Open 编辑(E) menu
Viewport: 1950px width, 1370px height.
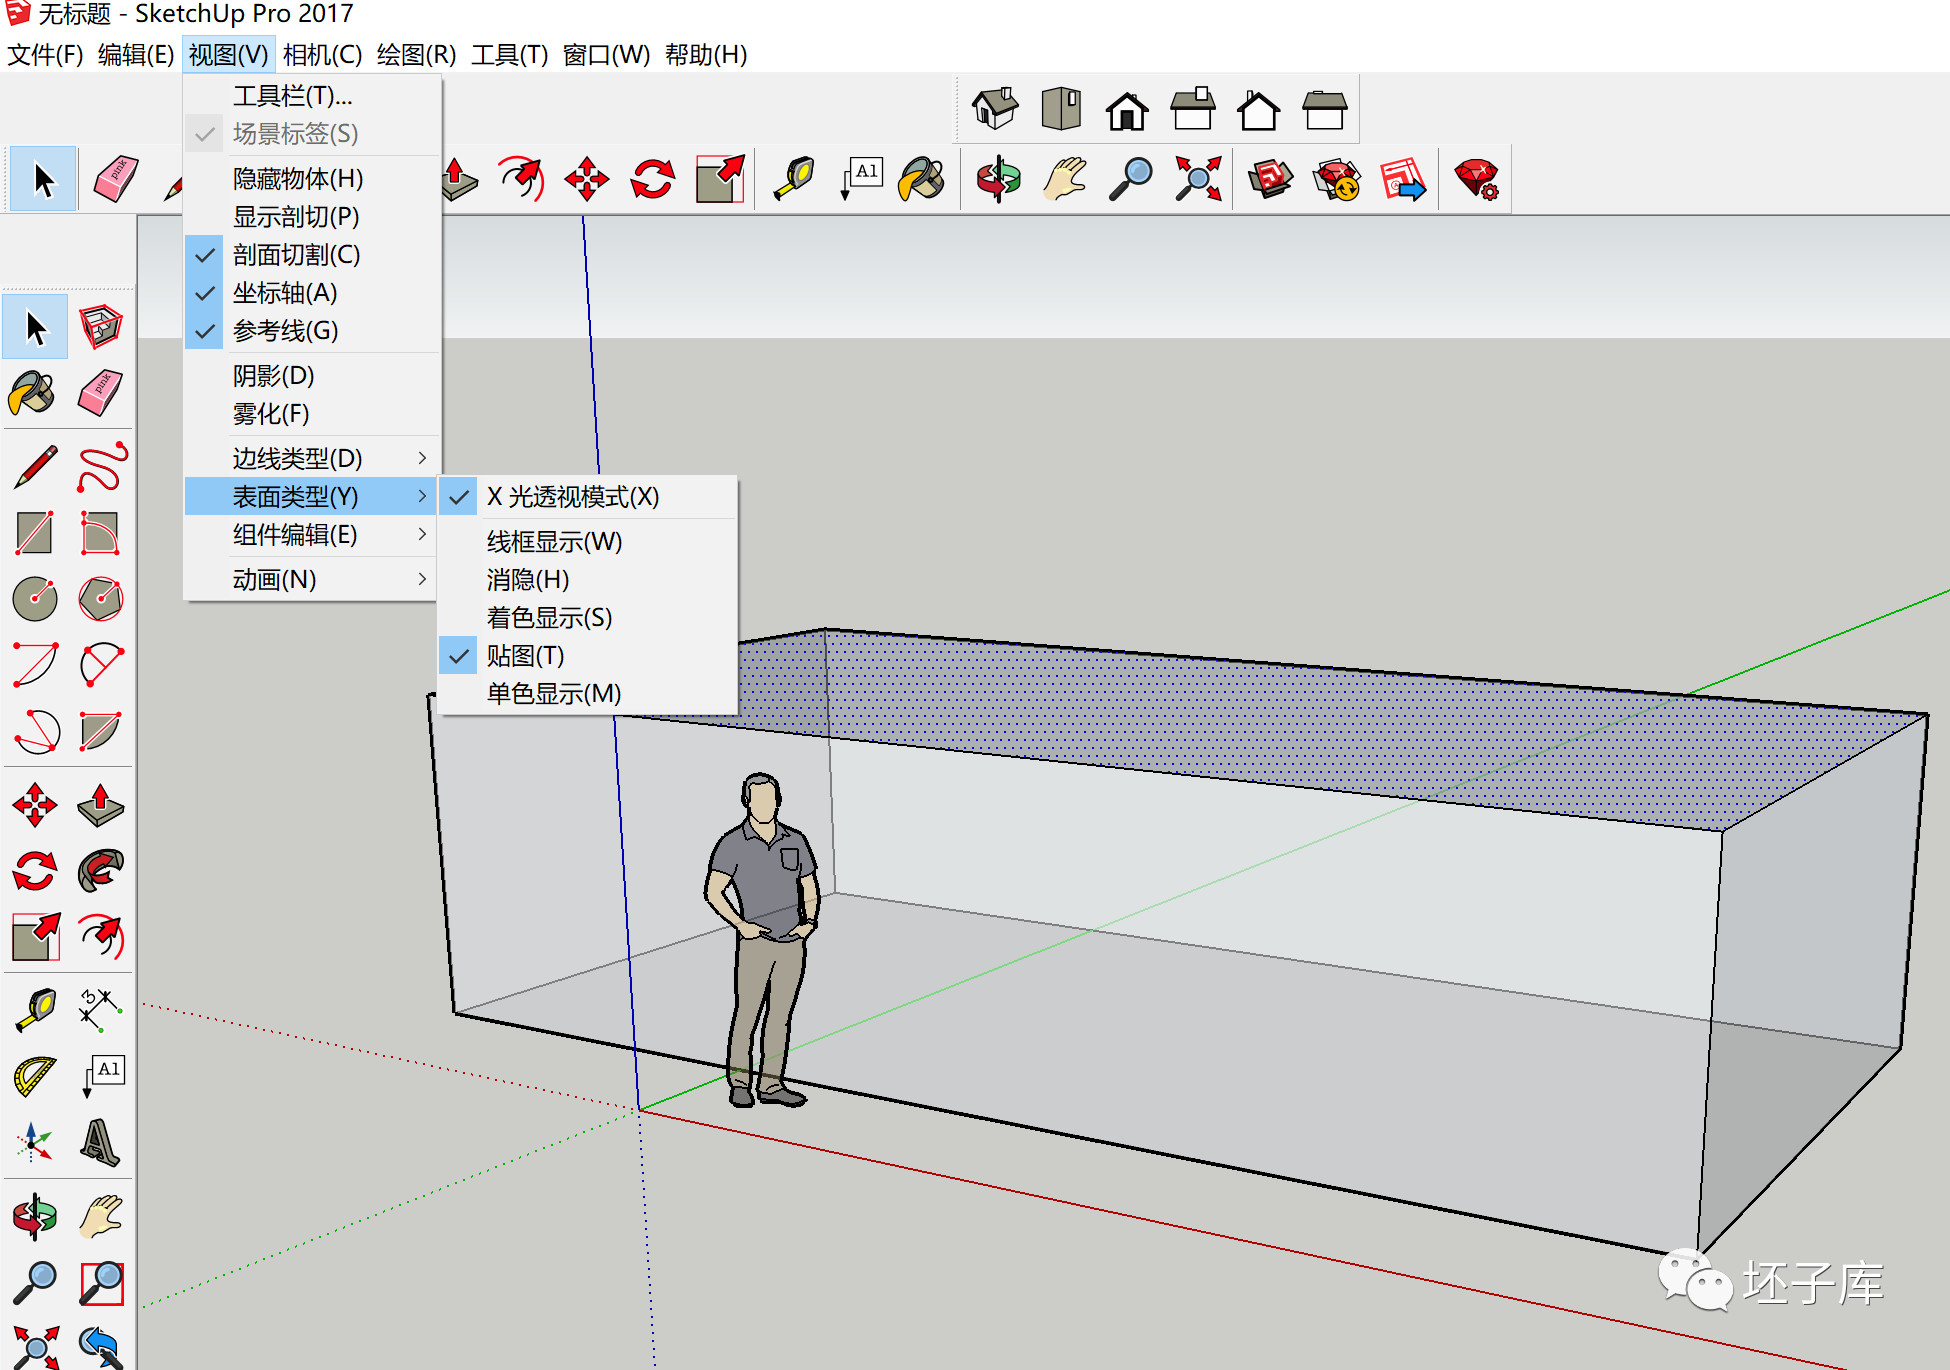(x=136, y=55)
